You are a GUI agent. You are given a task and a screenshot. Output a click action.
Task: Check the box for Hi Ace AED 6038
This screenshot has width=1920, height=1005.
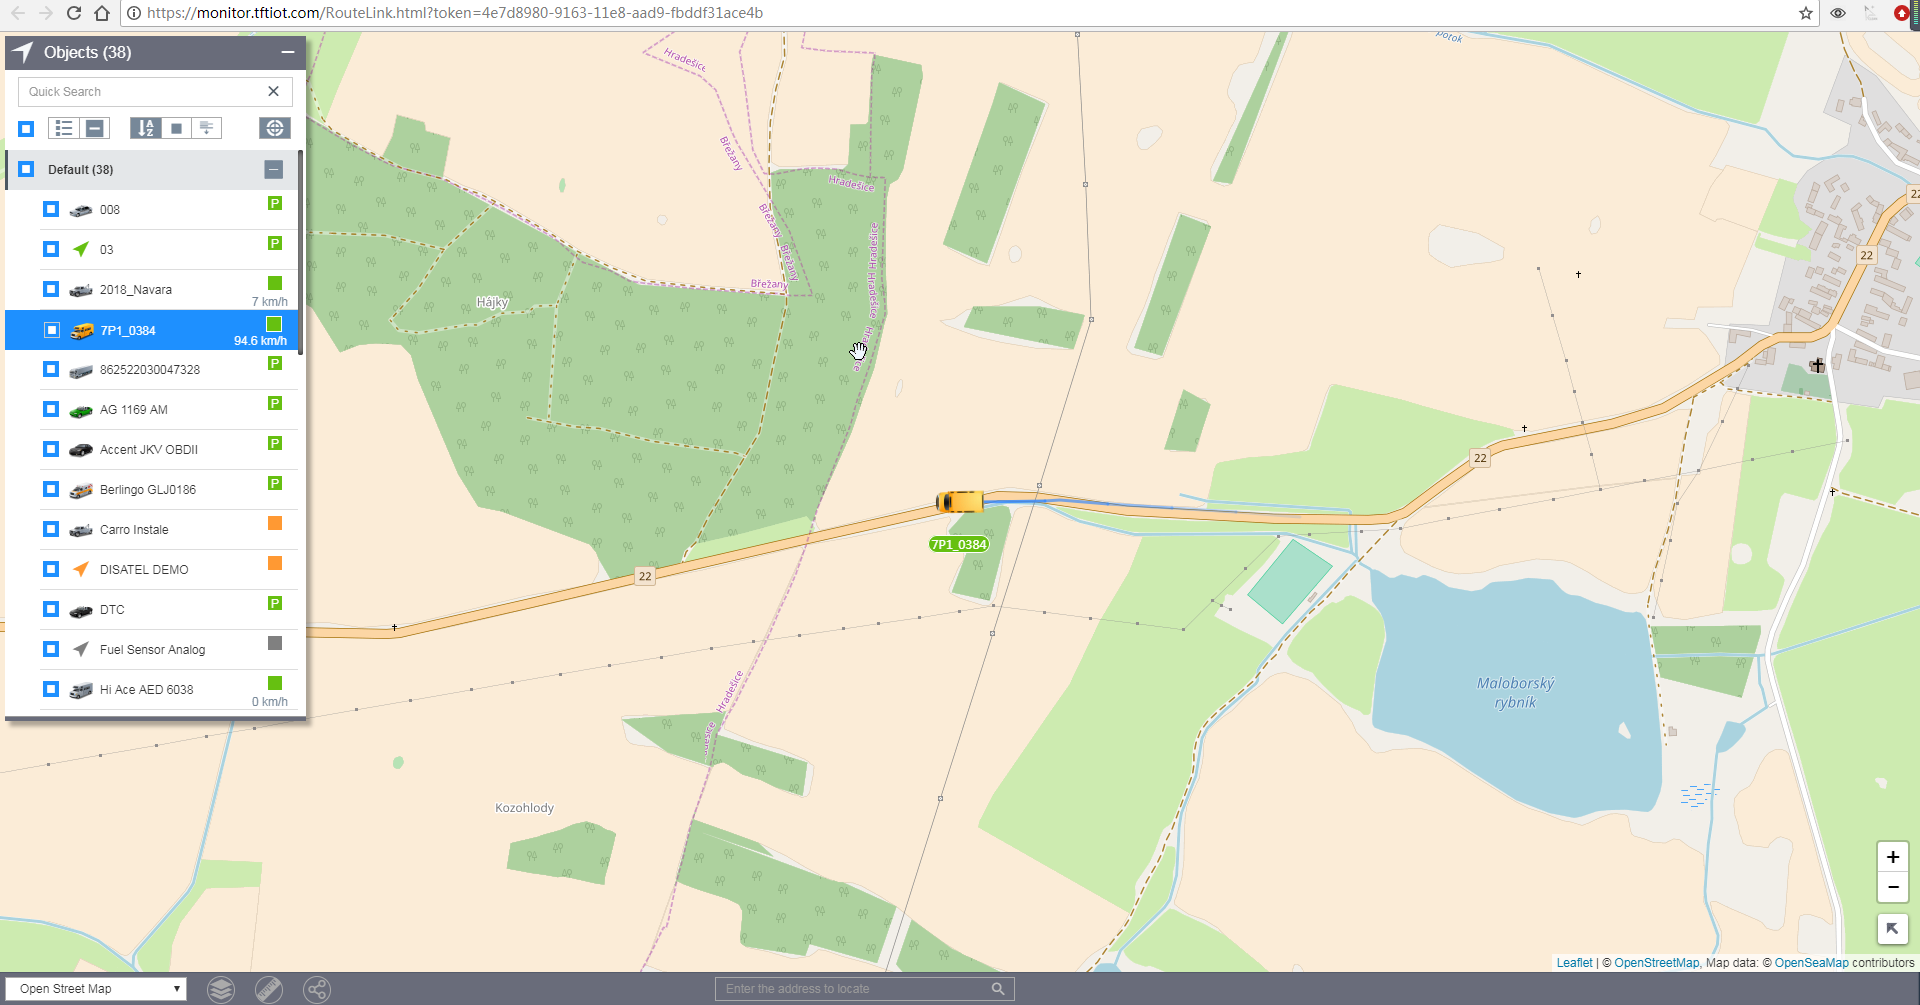(x=51, y=689)
